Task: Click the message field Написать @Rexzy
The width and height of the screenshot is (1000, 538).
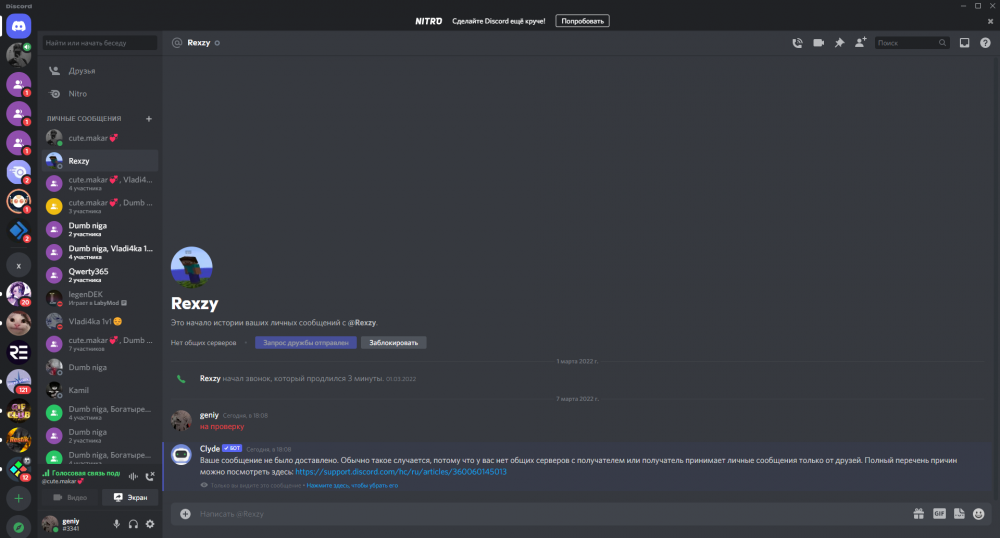Action: click(548, 514)
